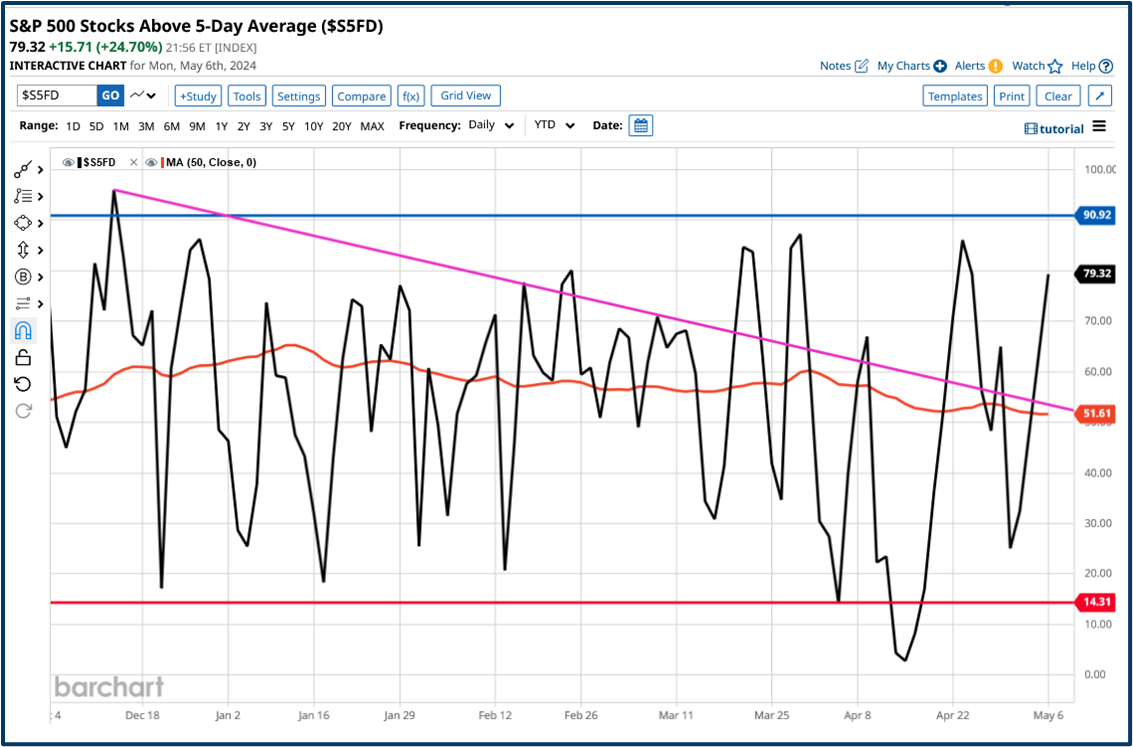The image size is (1133, 747).
Task: Remove the $S5FD study with its X
Action: coord(133,161)
